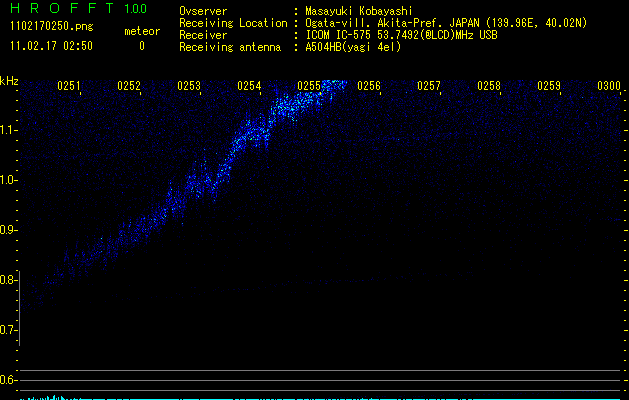Click the 0253 time axis marker
Screen dimensions: 629x400
[x=189, y=86]
